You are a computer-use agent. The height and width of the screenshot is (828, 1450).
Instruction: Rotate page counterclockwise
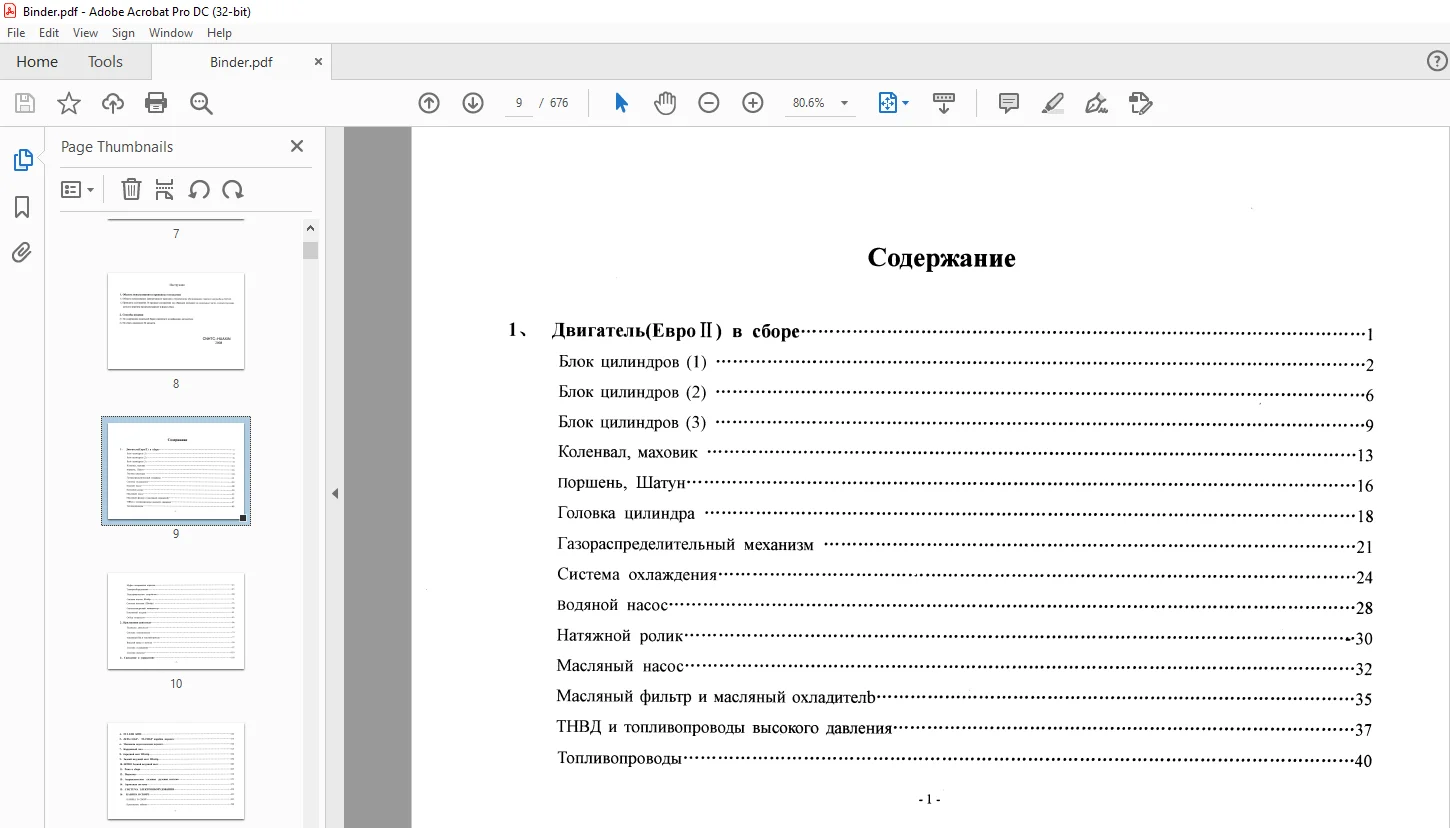click(x=199, y=189)
